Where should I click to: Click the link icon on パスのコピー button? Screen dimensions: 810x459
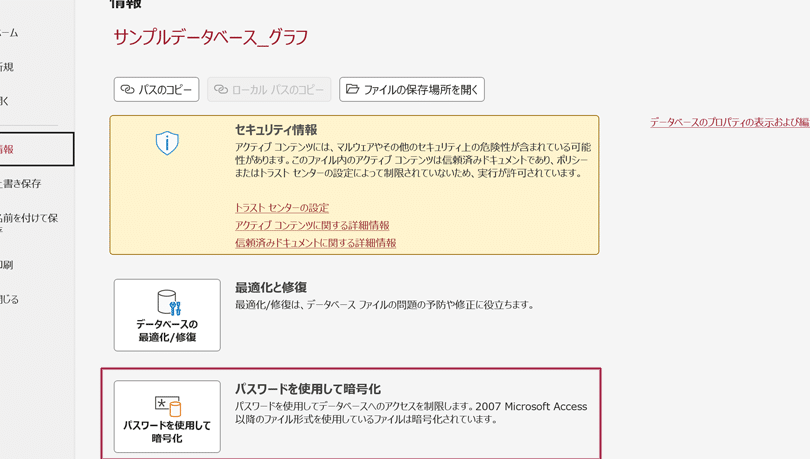tap(128, 90)
